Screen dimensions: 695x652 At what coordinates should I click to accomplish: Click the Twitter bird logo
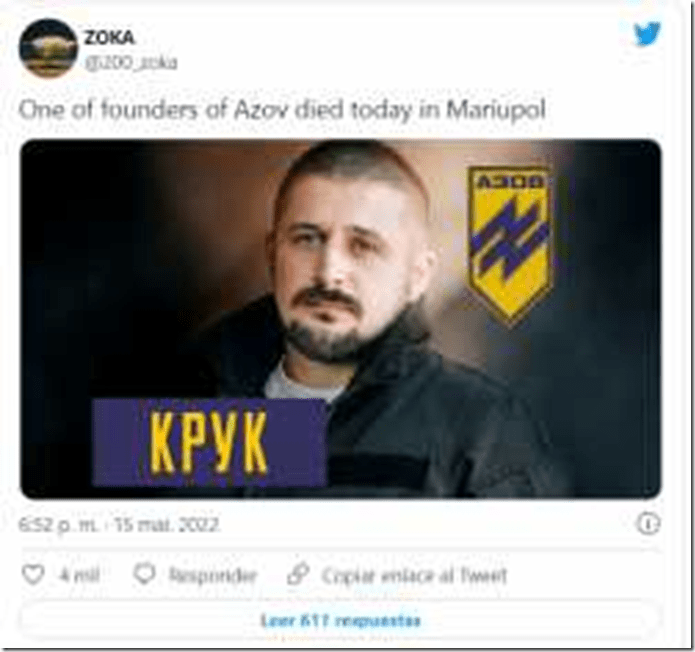tap(647, 34)
